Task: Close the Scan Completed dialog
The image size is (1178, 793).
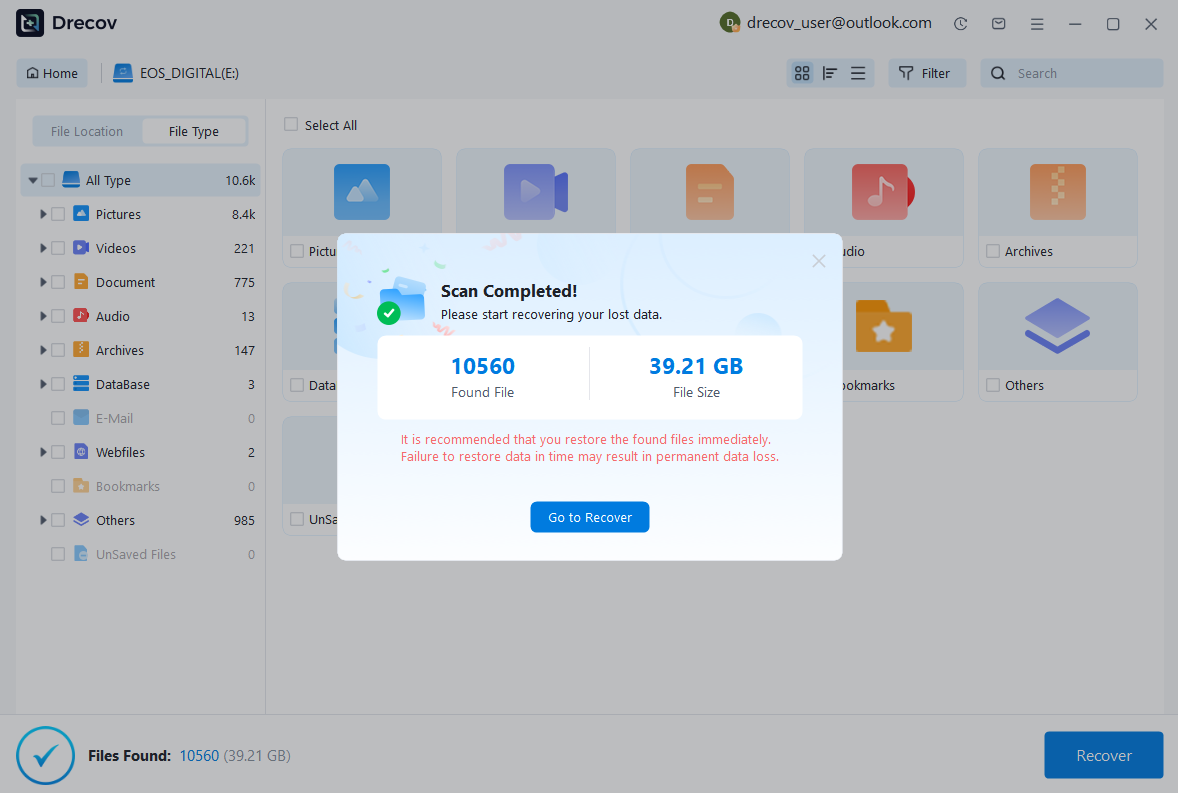Action: [818, 261]
